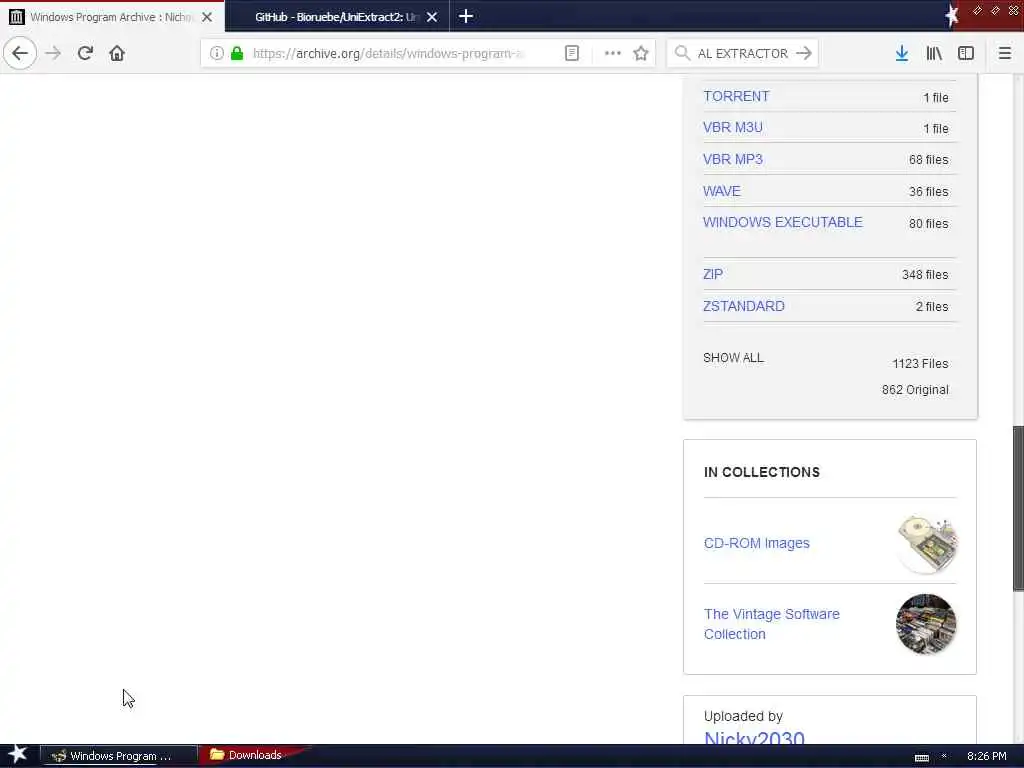Switch to Windows Program taskbar button
Viewport: 1024px width, 768px height.
click(118, 756)
